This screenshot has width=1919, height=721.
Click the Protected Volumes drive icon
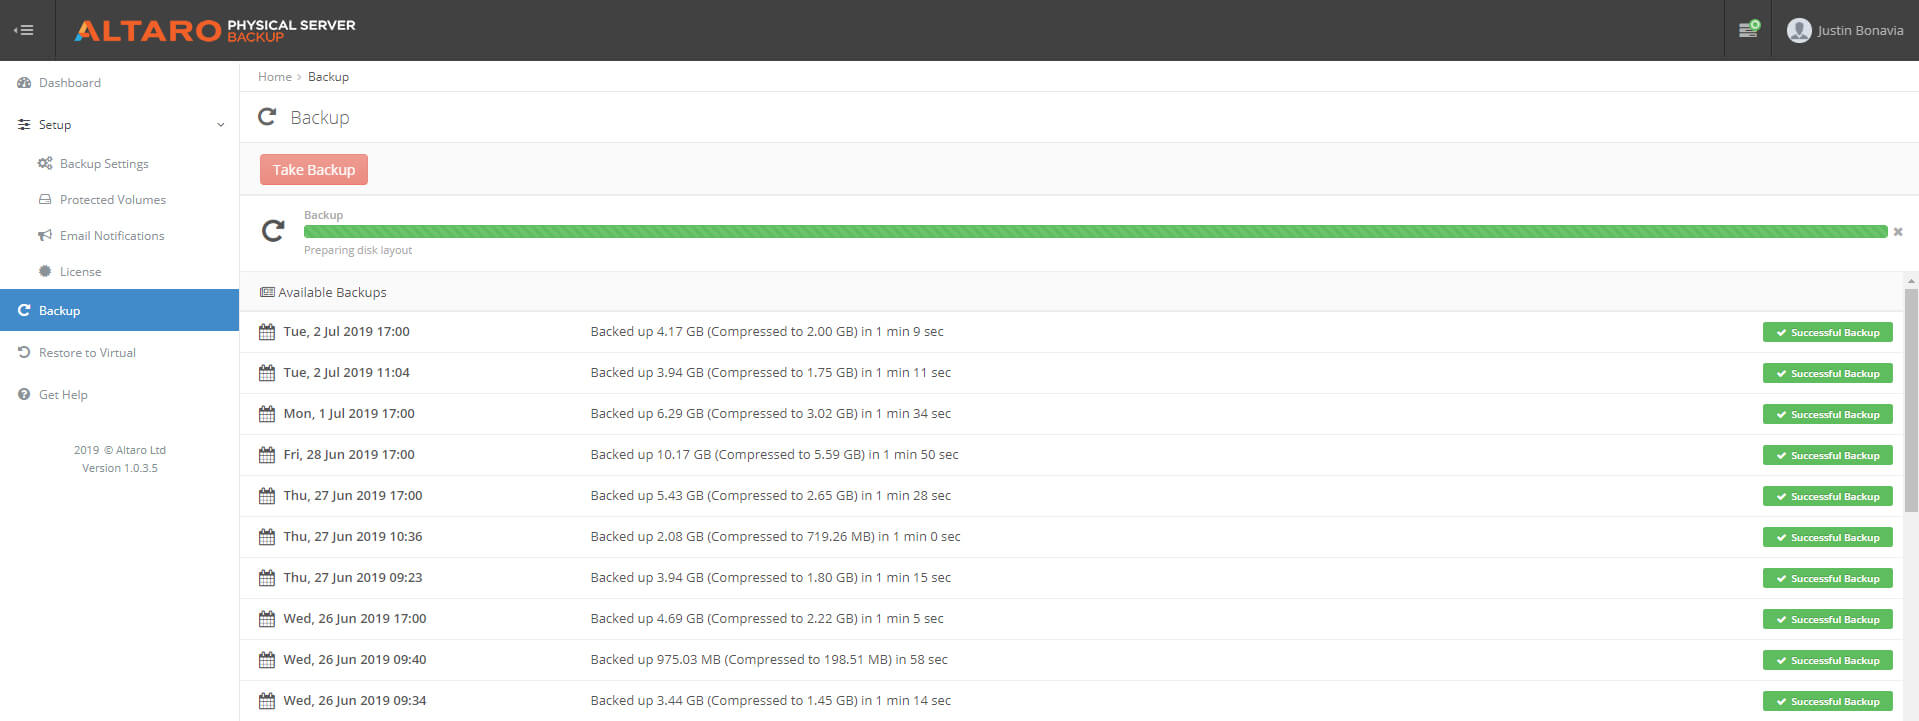[45, 199]
